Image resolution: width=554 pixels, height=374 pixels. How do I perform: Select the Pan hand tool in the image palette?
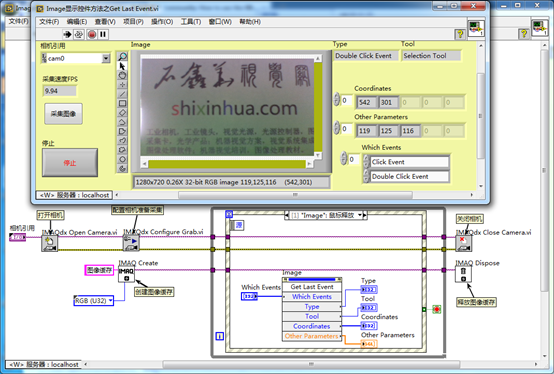pyautogui.click(x=122, y=75)
